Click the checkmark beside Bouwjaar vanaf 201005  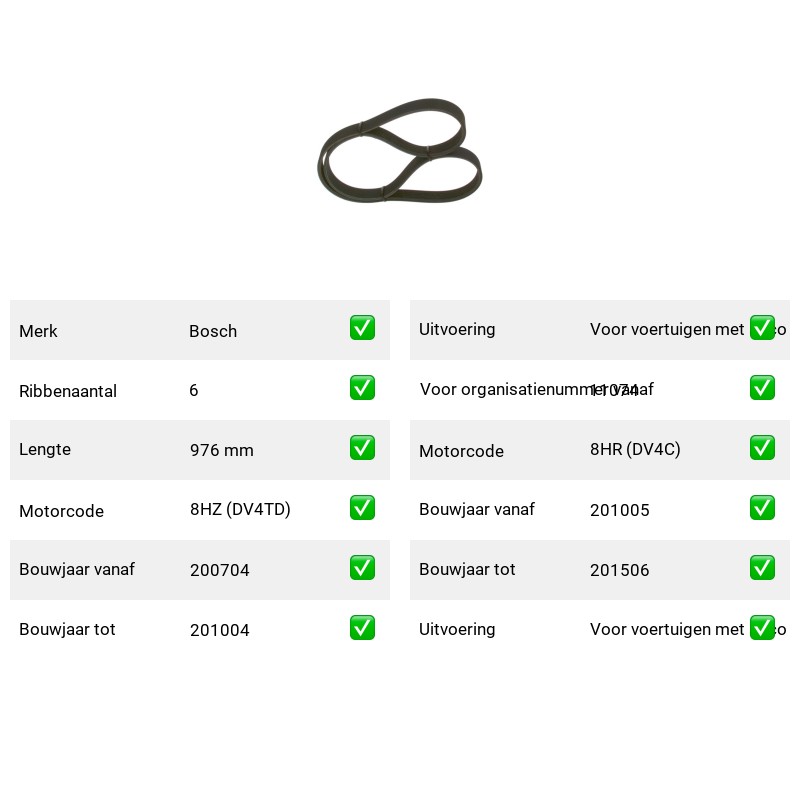[762, 508]
